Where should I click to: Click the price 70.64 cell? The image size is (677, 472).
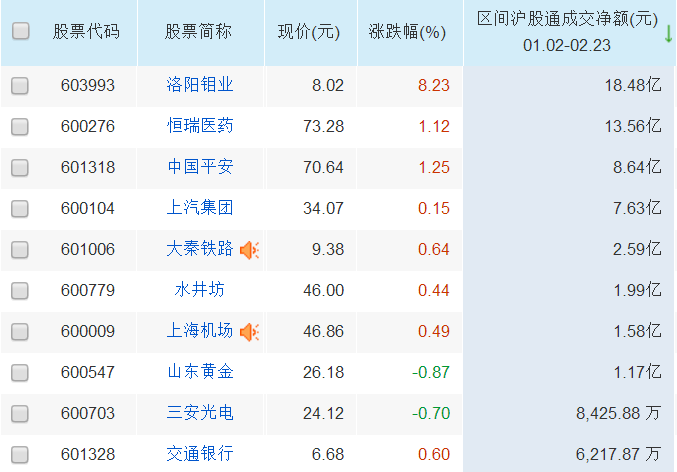(x=323, y=168)
